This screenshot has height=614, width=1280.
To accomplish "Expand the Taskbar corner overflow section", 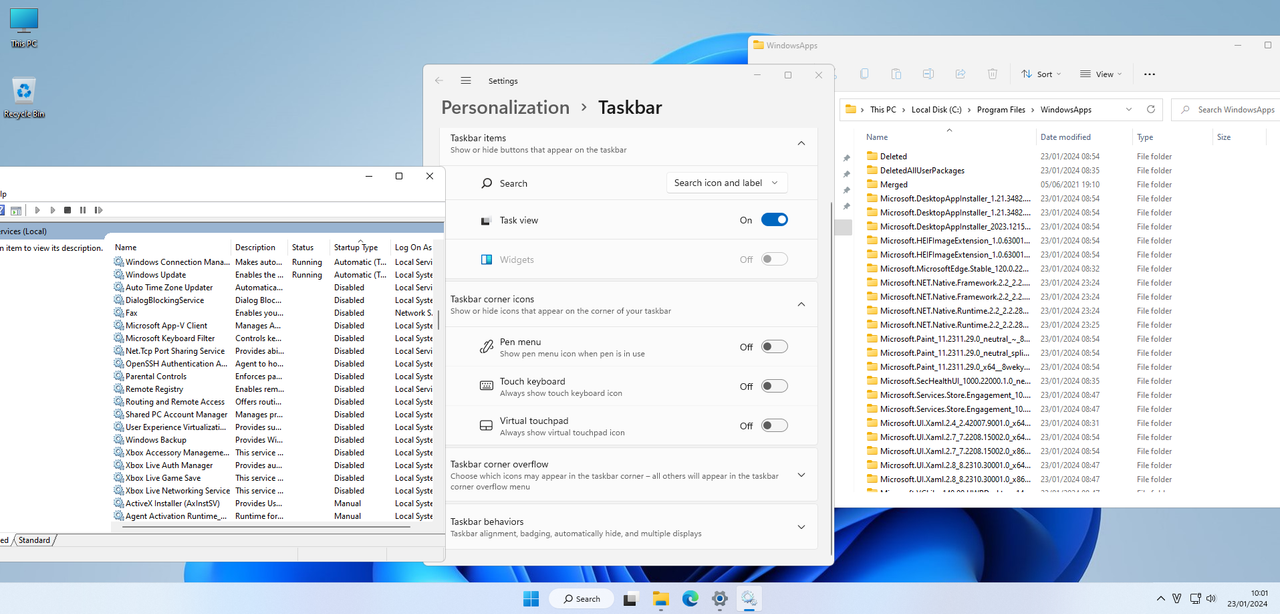I will click(x=801, y=475).
